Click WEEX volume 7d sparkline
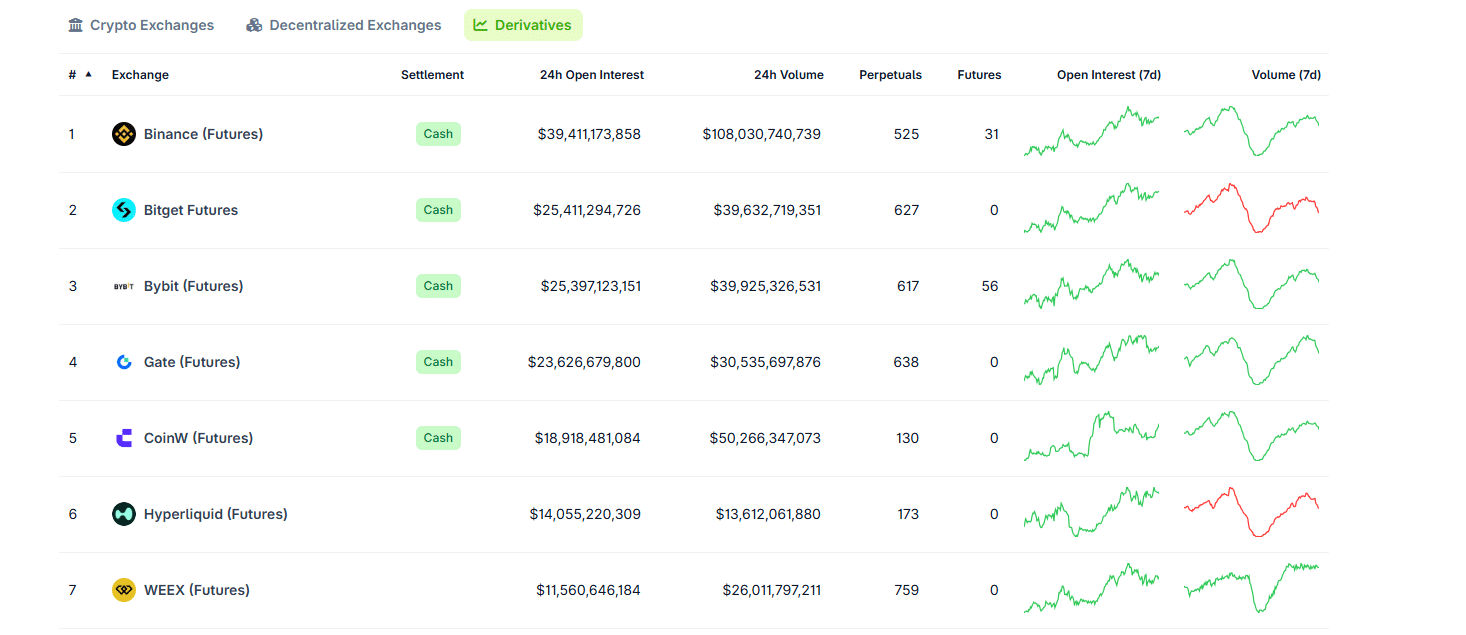The image size is (1466, 635). 1252,588
